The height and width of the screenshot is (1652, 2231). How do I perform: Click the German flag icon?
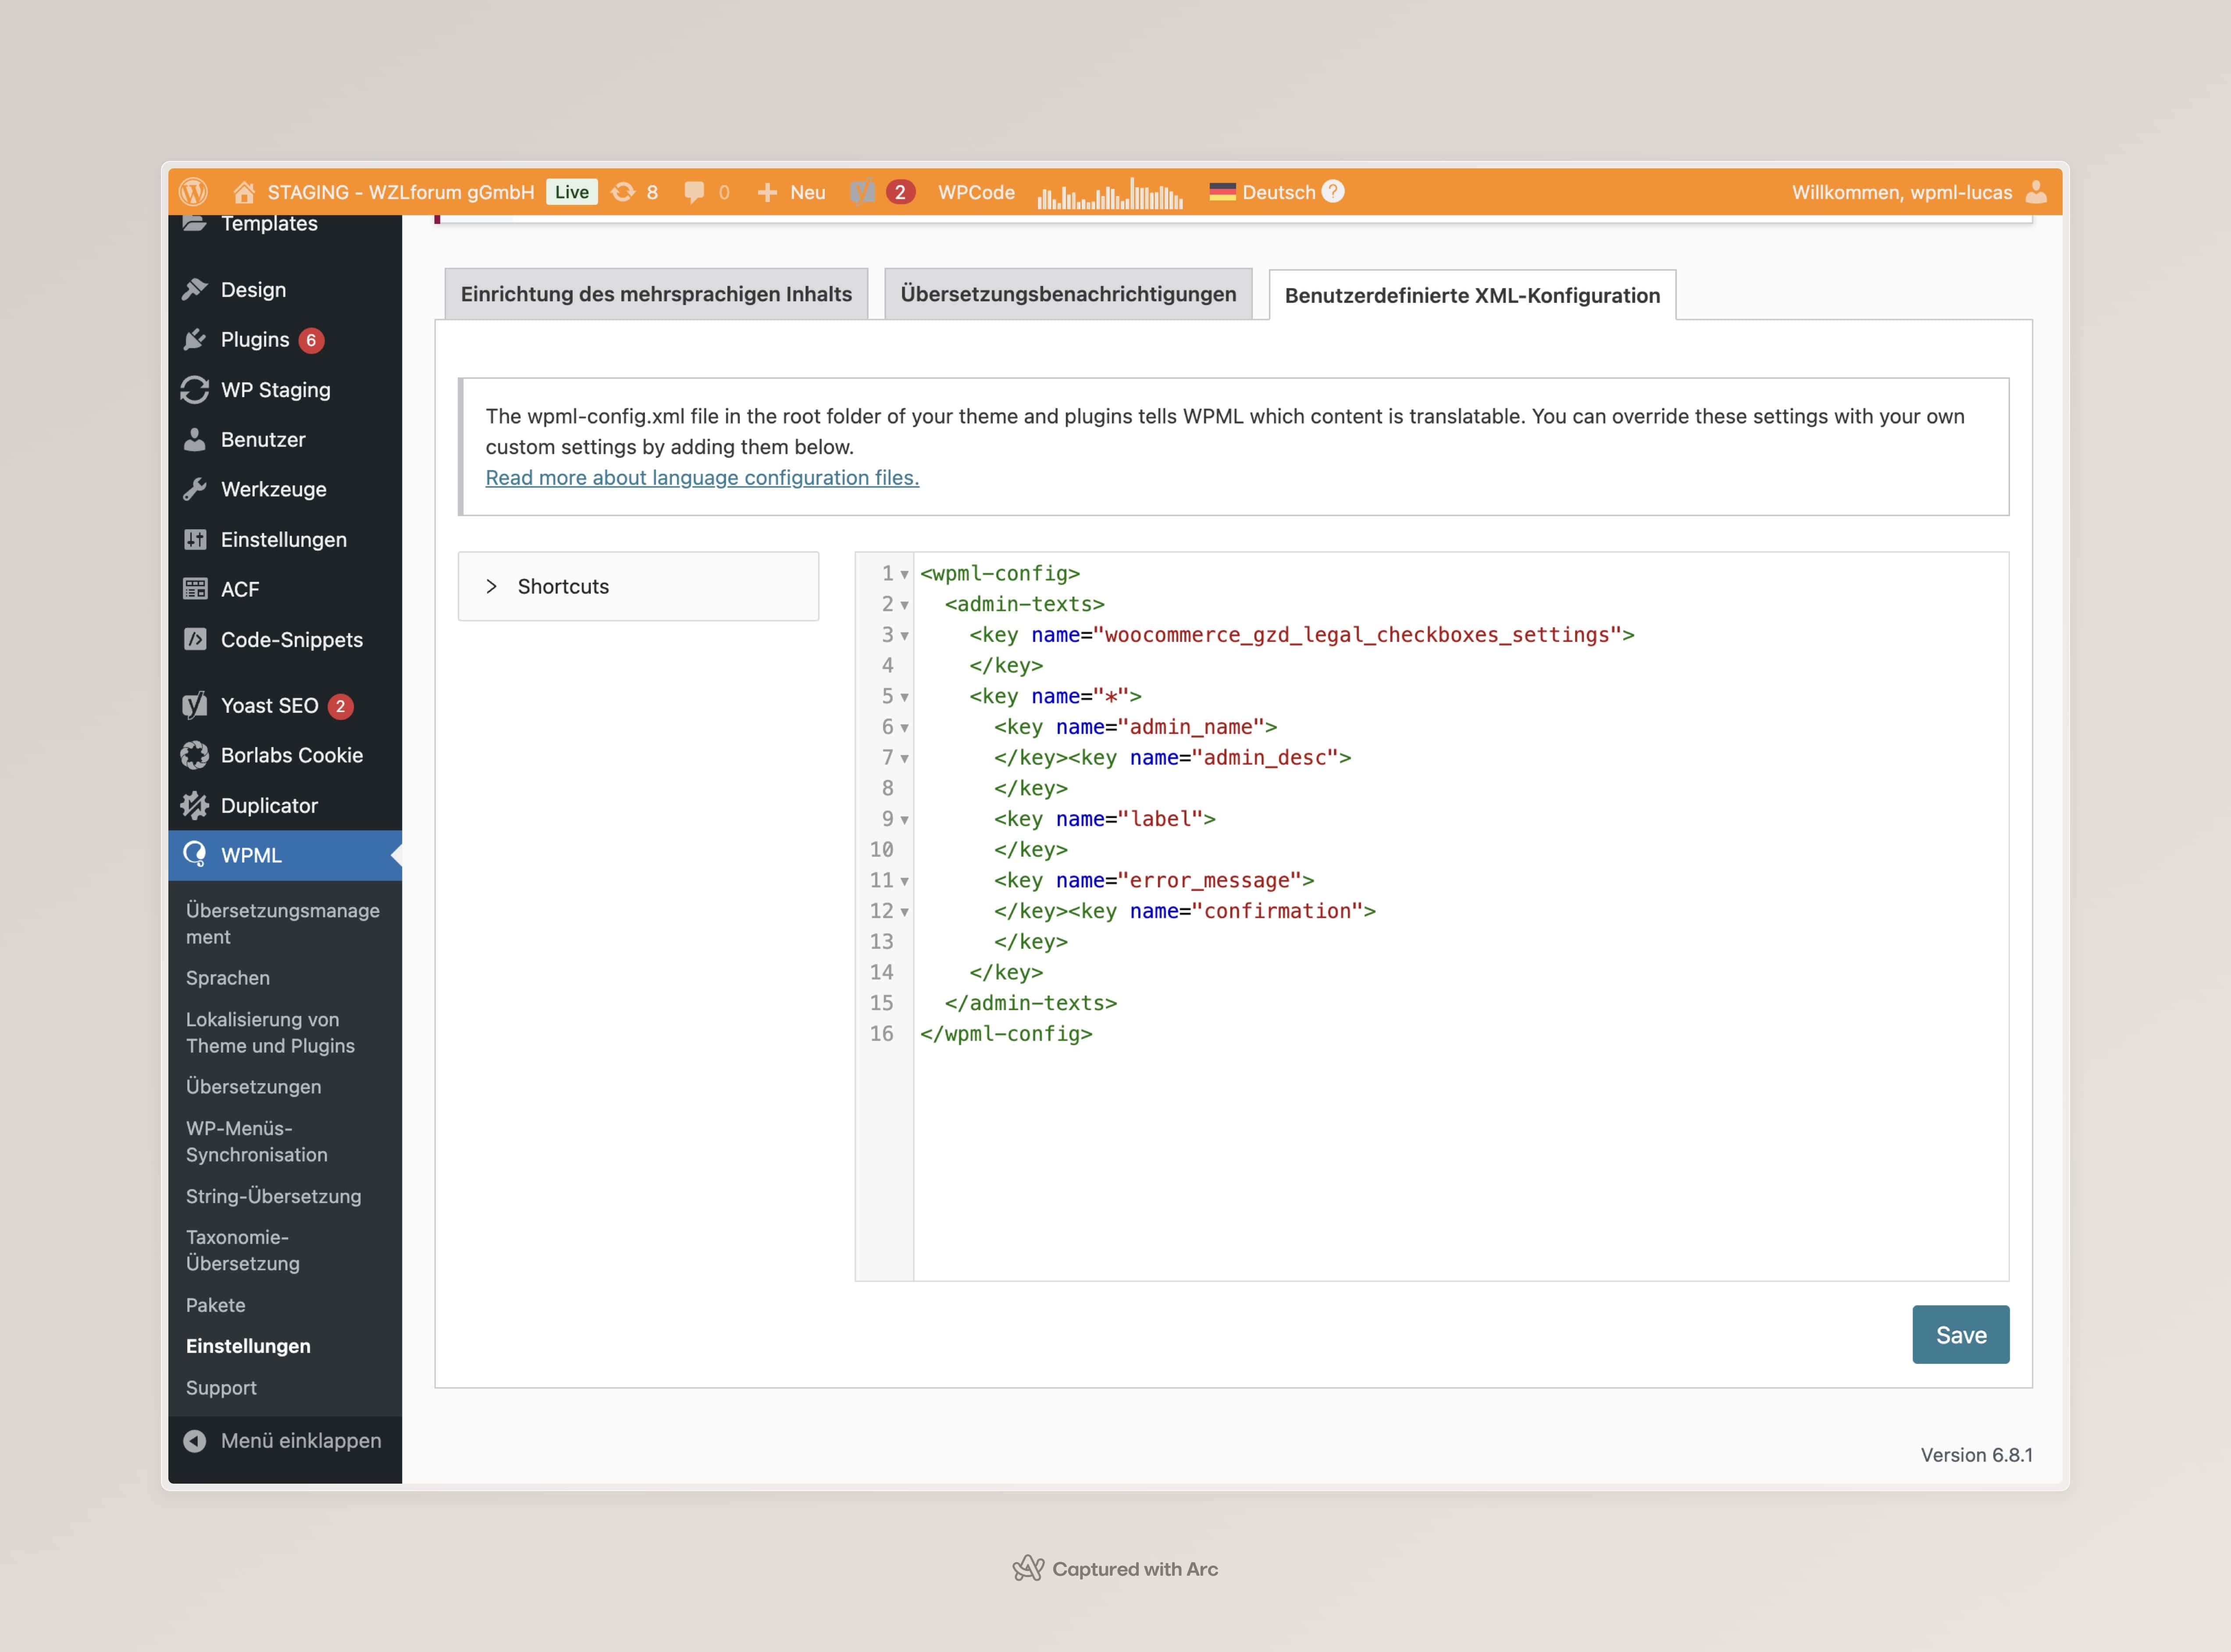click(1222, 192)
